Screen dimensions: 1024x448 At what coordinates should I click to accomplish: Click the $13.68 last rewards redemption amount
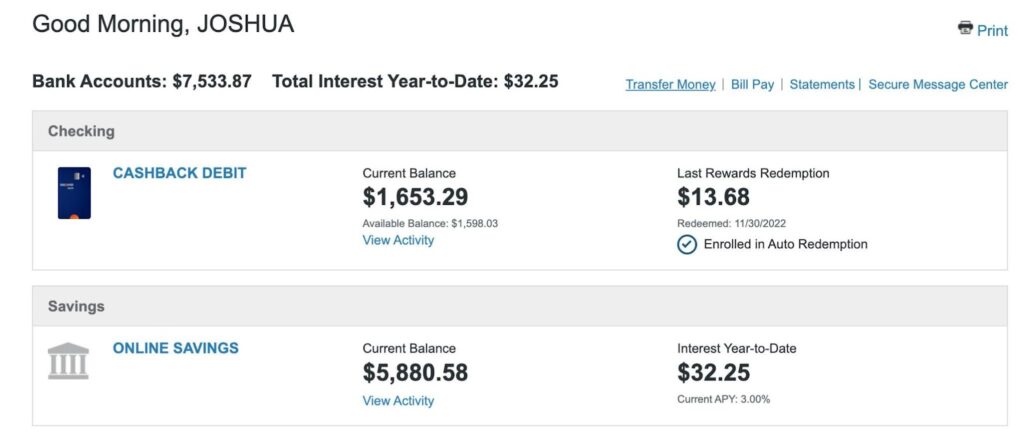713,197
